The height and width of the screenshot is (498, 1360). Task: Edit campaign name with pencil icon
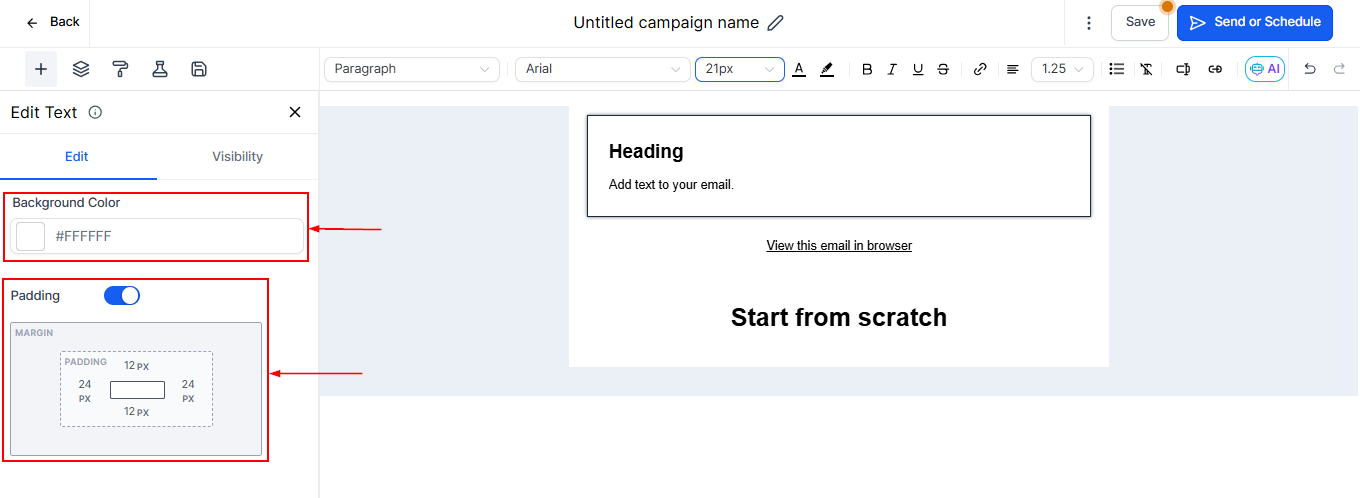[775, 22]
